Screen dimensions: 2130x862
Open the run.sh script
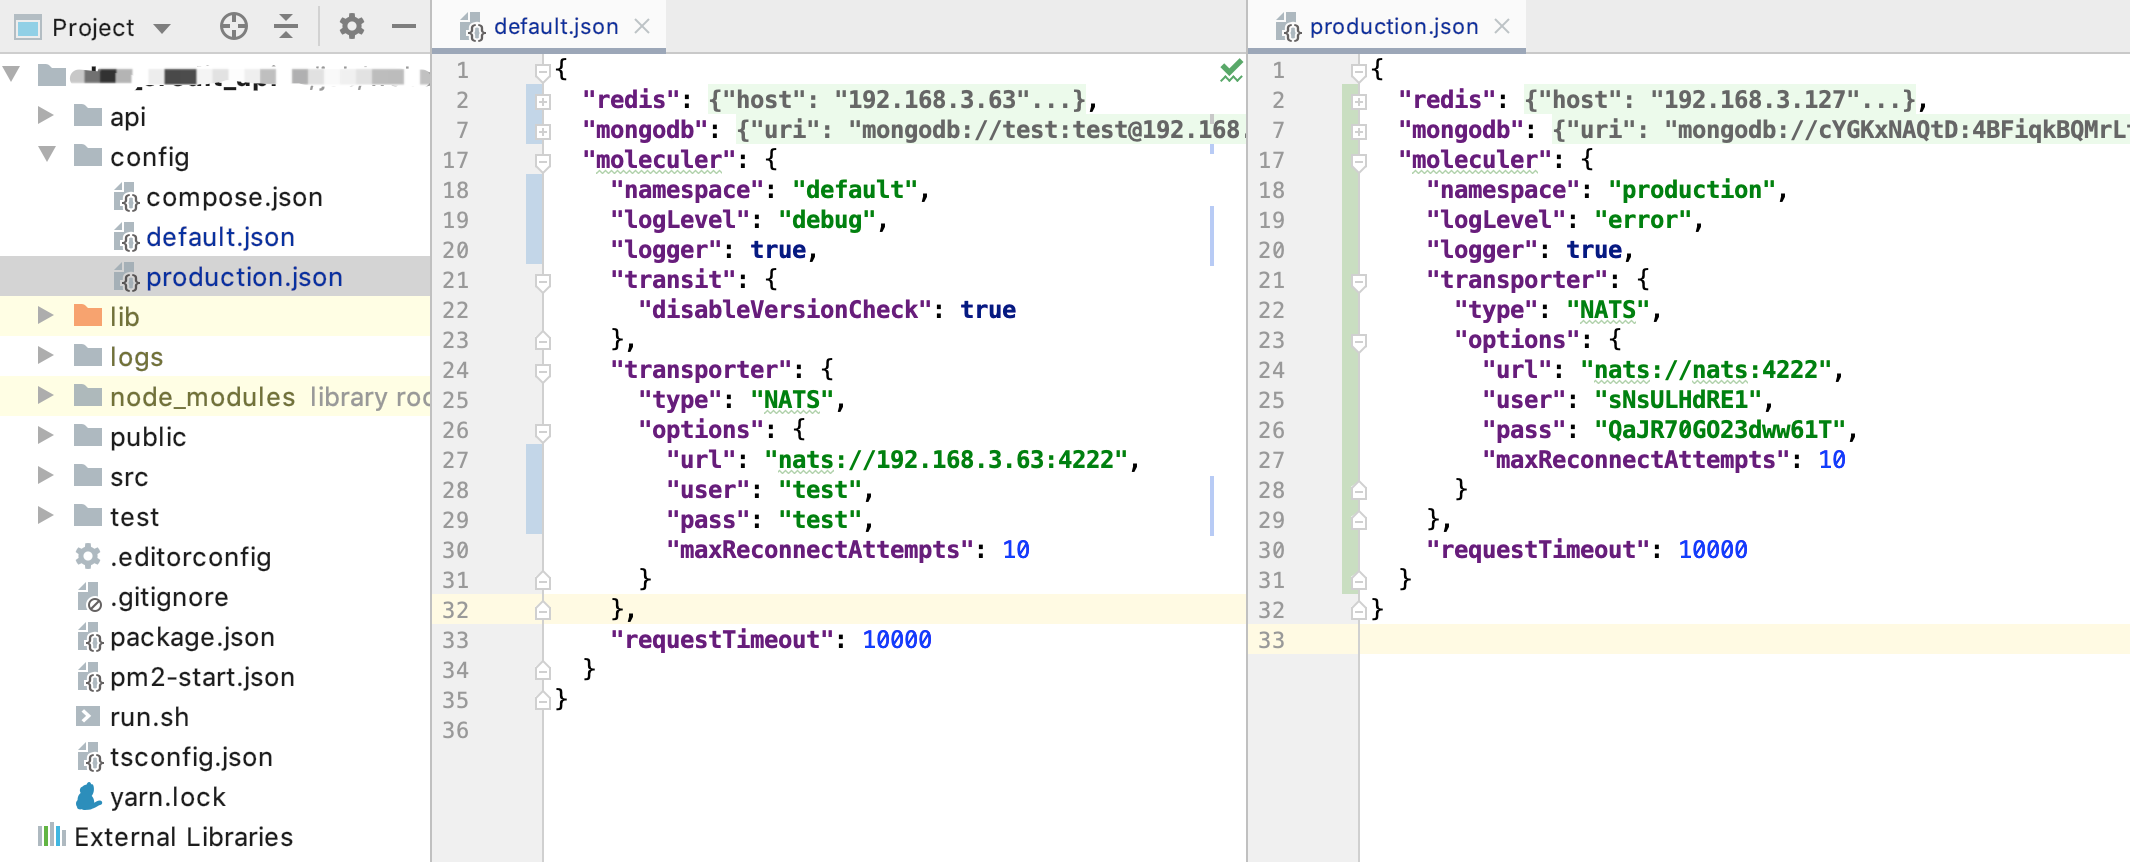(149, 717)
